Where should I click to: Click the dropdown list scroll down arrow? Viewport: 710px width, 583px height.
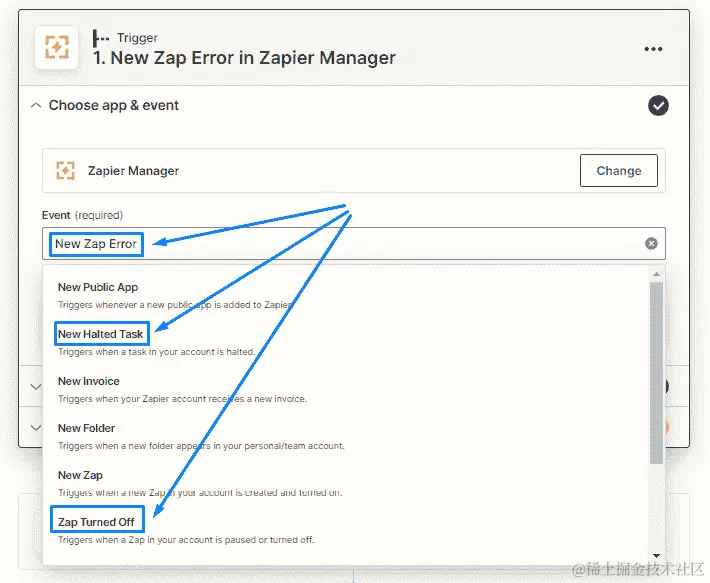pos(656,555)
